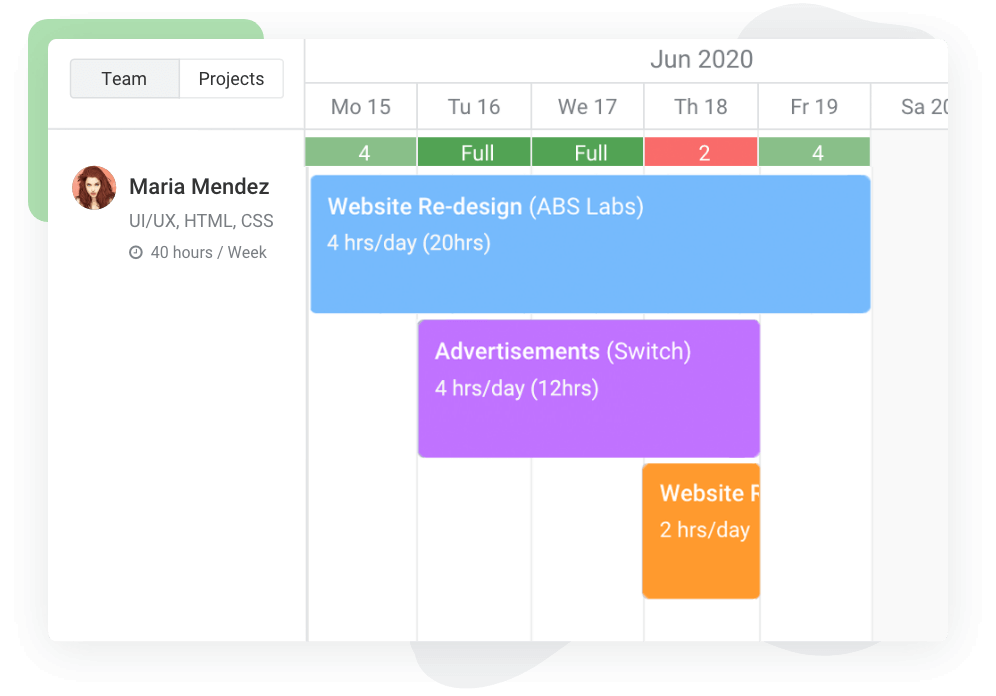Open the Website Re-design ABS Labs booking
996x696 pixels.
pyautogui.click(x=589, y=244)
